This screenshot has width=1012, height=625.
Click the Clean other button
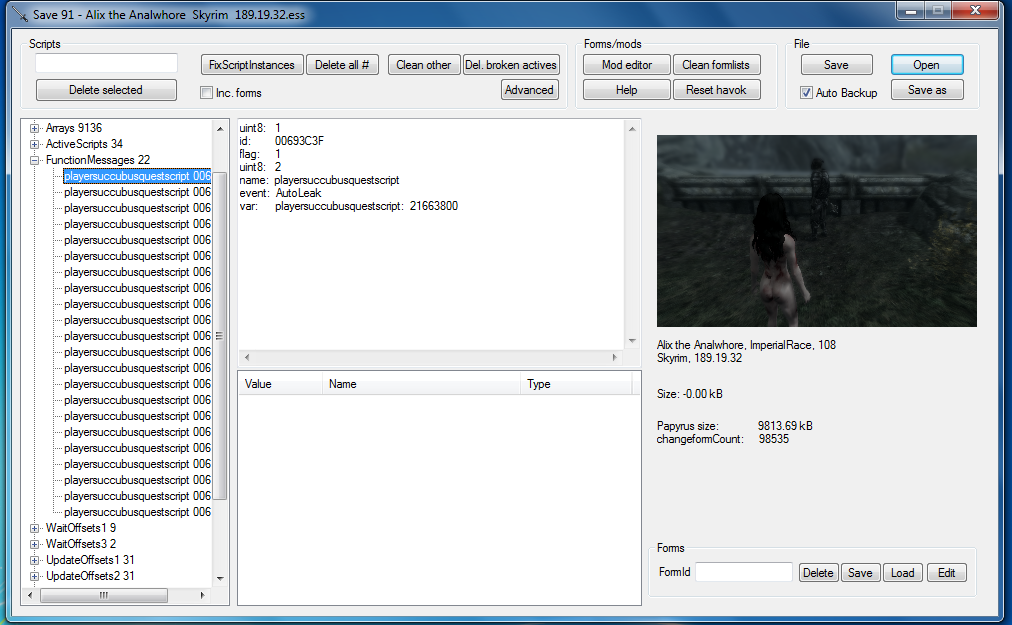pos(423,65)
